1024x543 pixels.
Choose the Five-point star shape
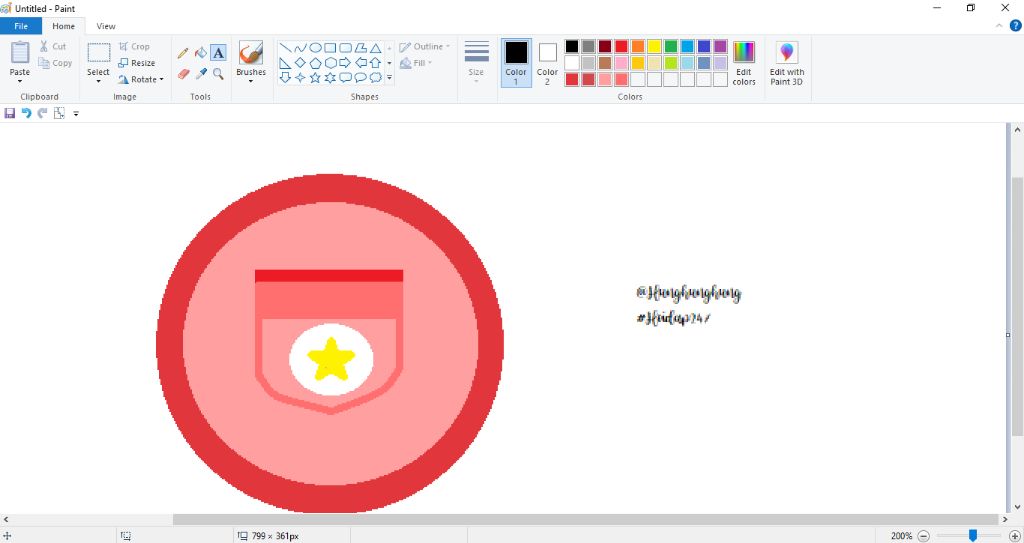(x=315, y=78)
